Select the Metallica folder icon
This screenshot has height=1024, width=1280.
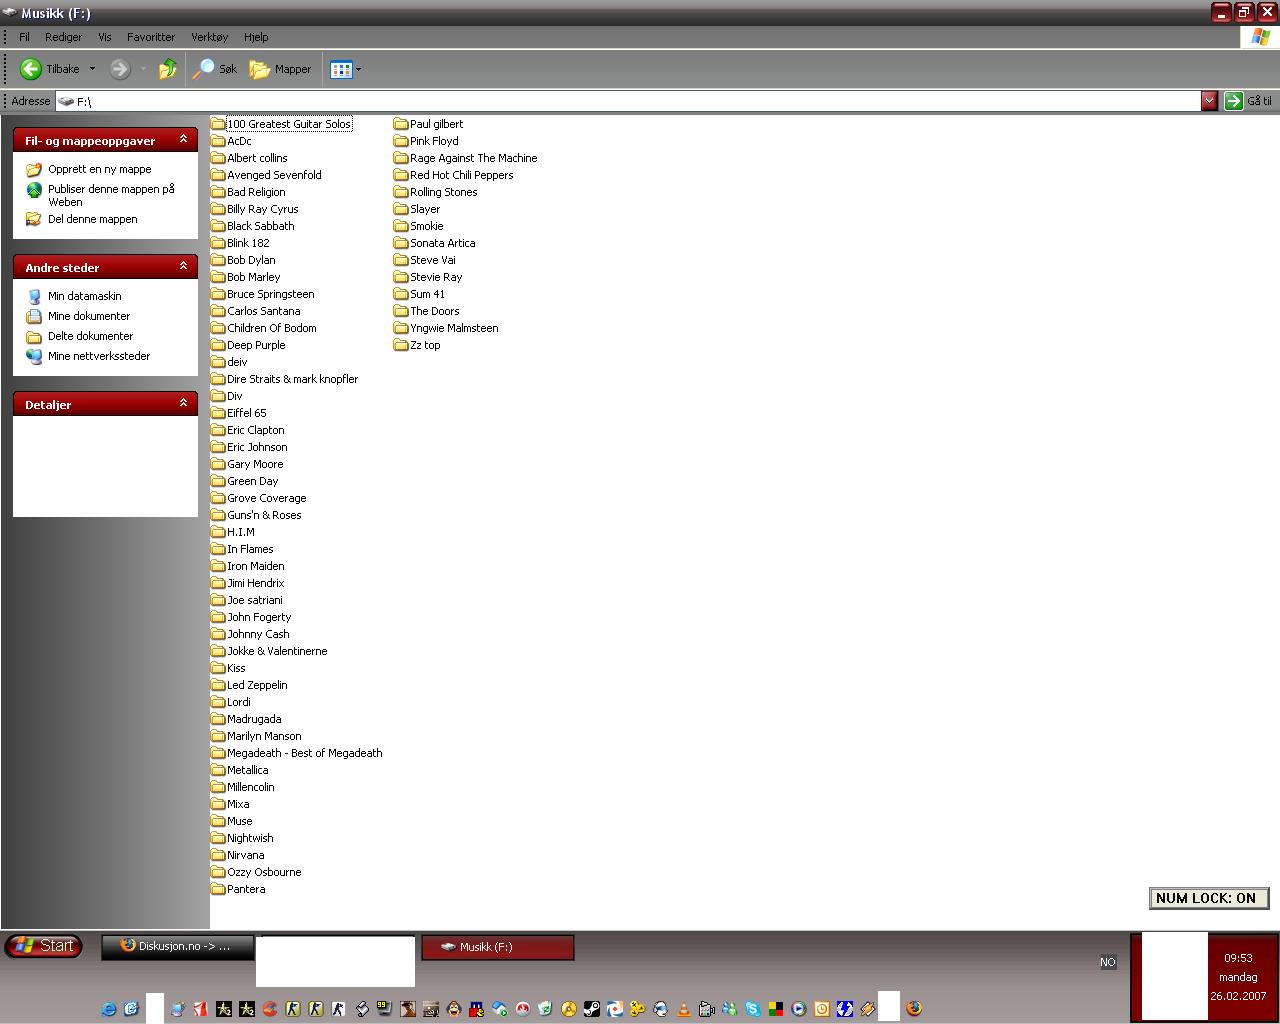tap(218, 770)
